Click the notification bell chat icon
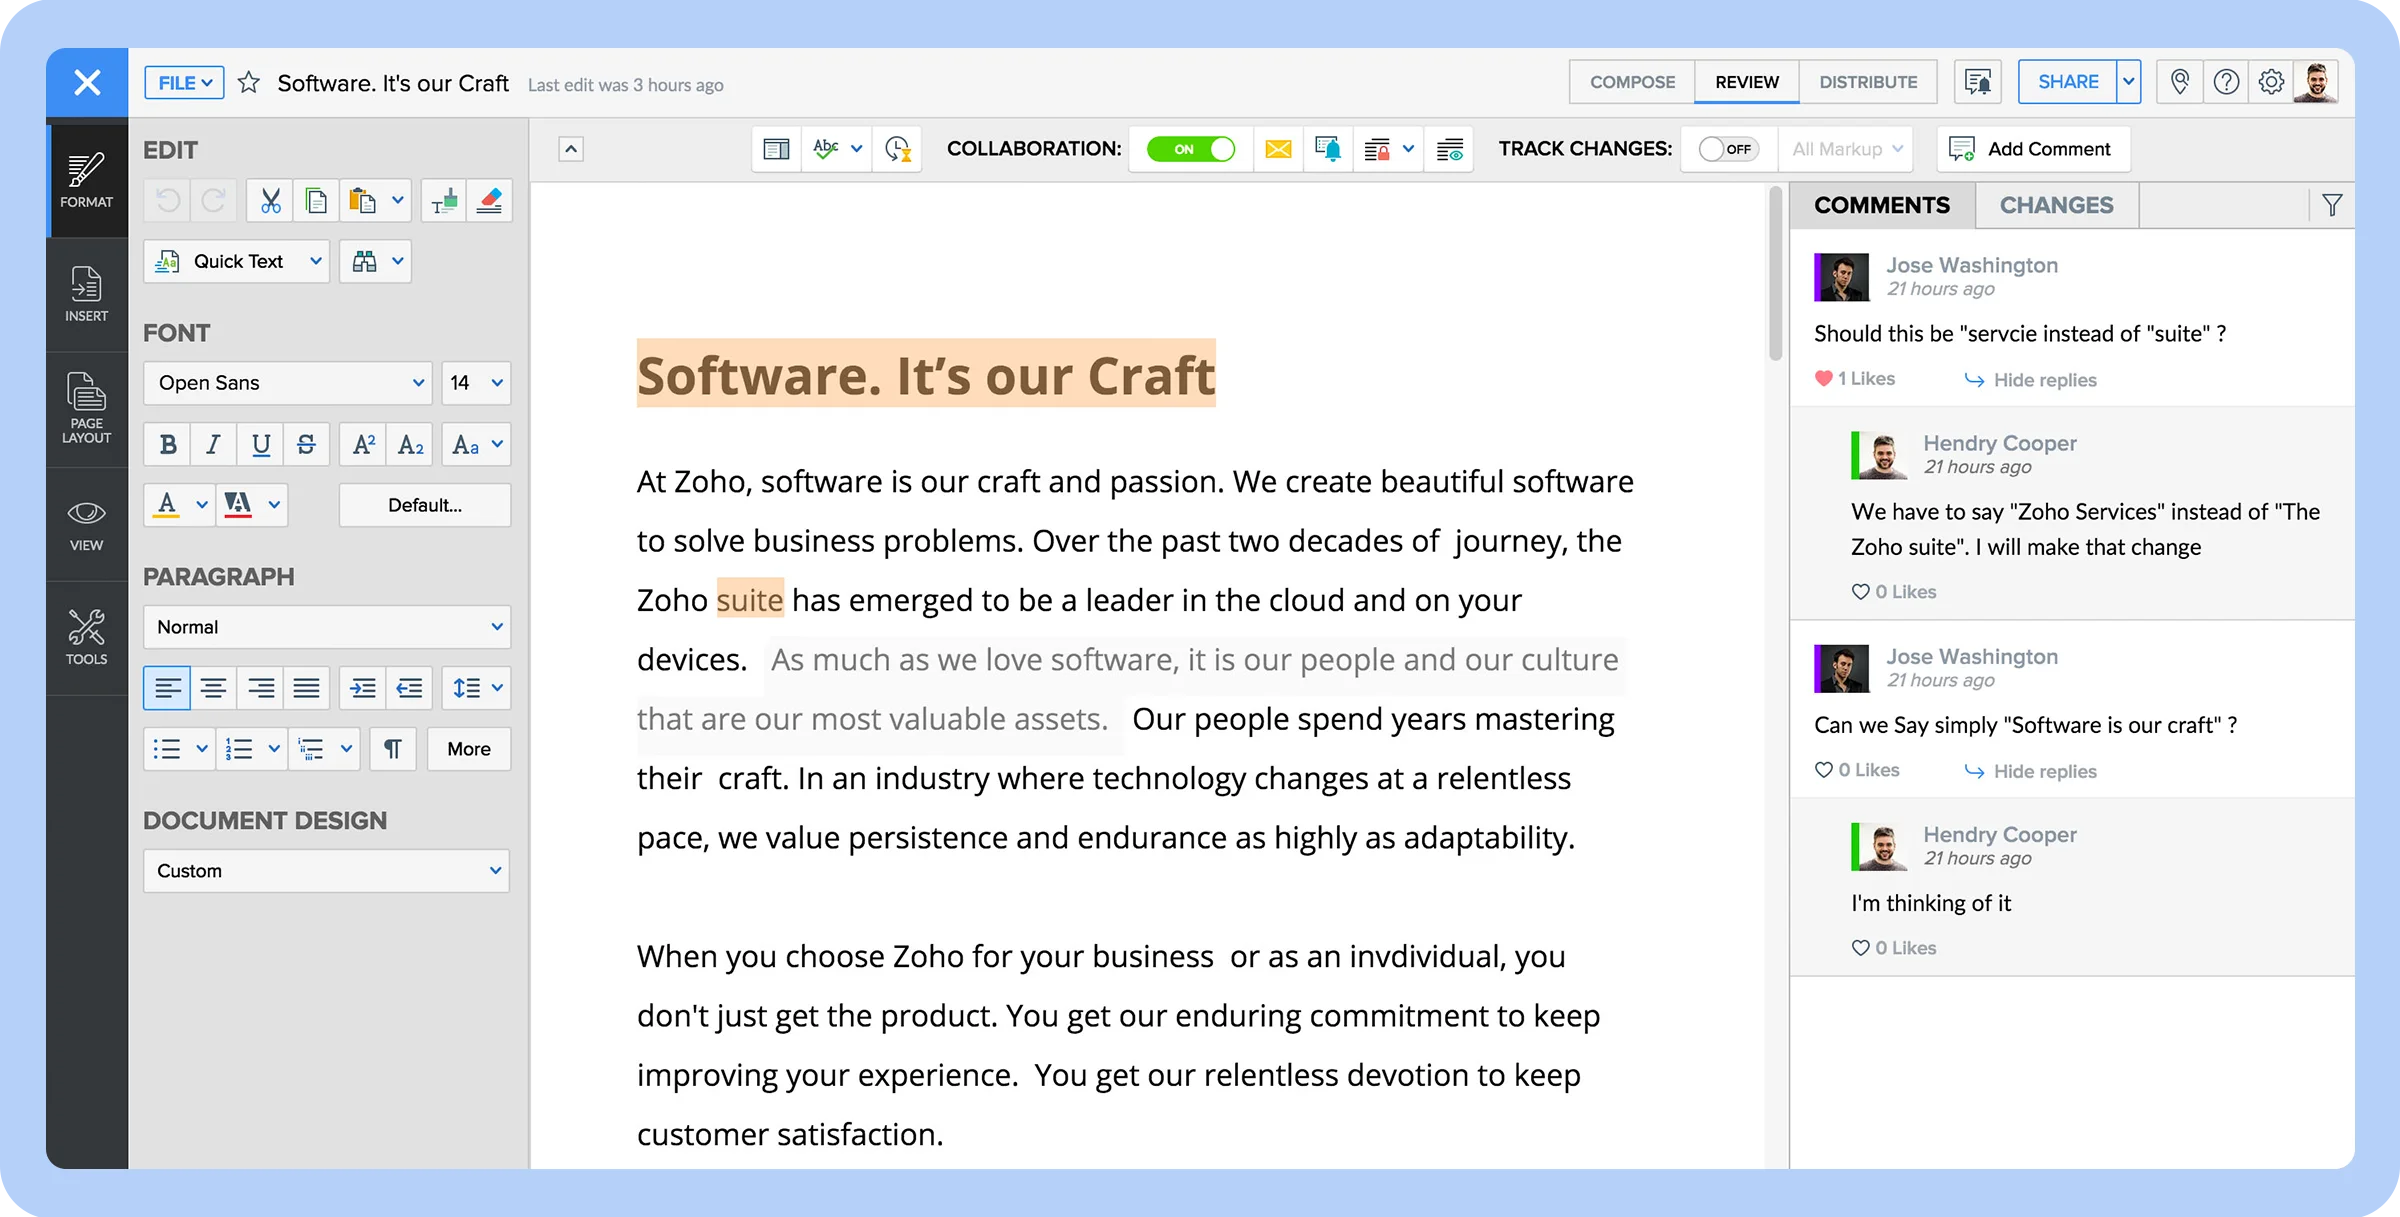This screenshot has width=2400, height=1217. (x=1328, y=149)
